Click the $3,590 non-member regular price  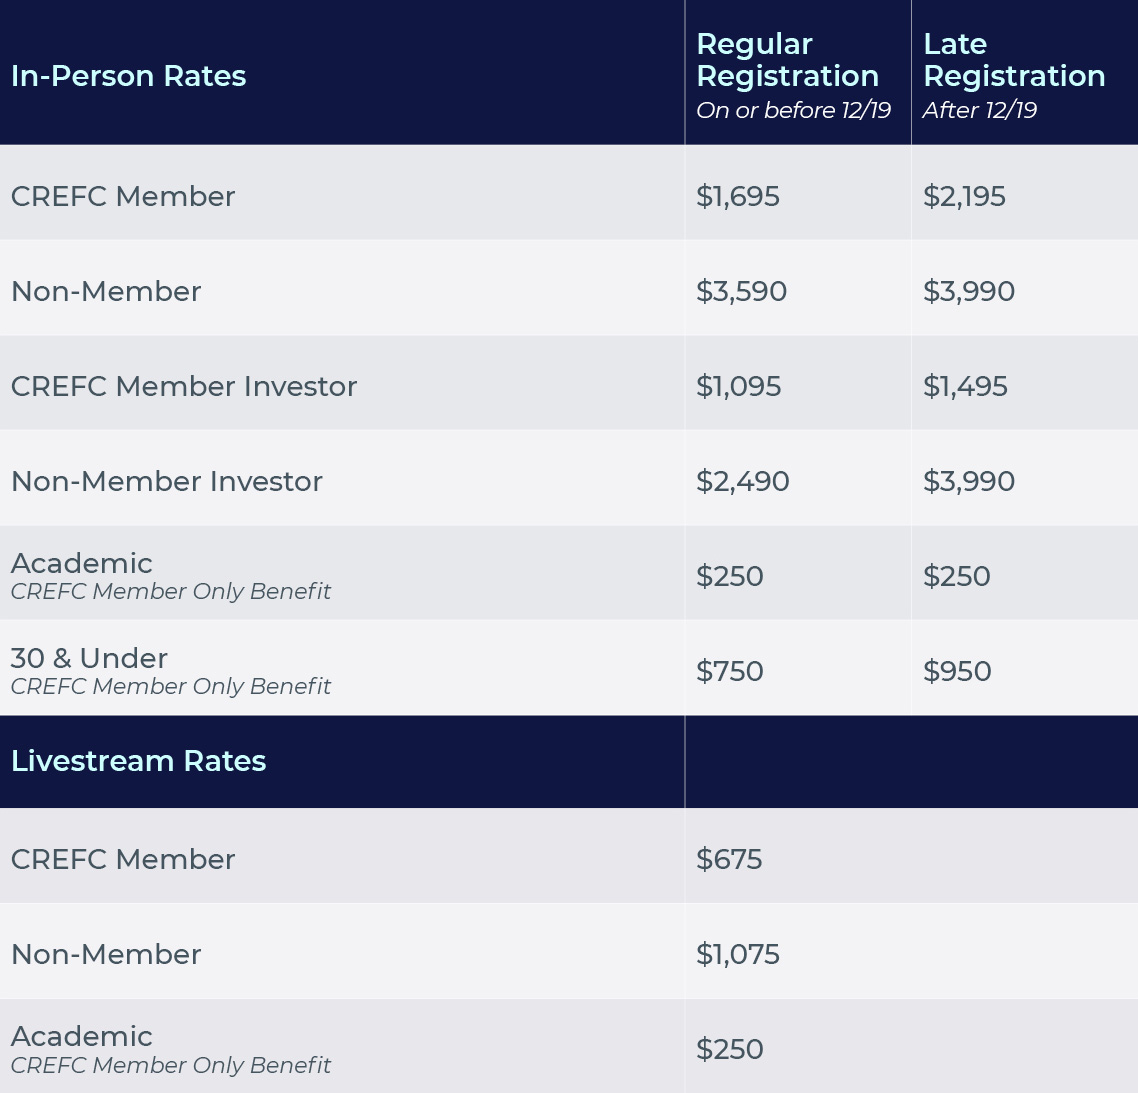point(741,291)
